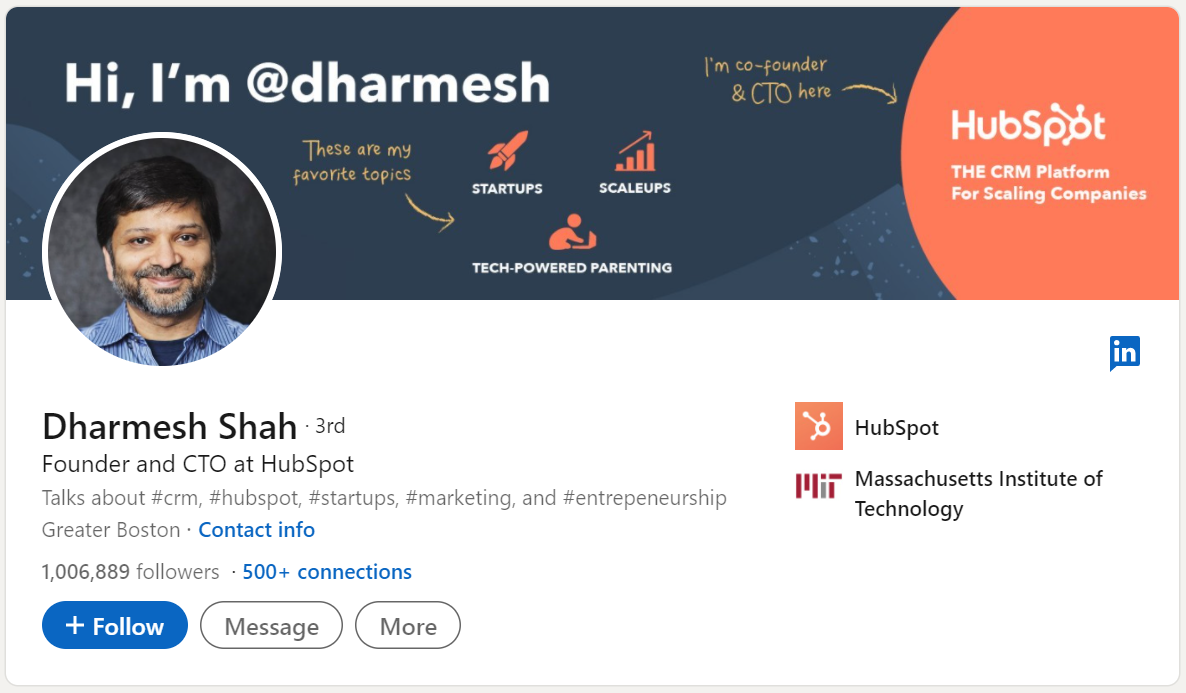View 500+ connections
The image size is (1186, 693).
click(x=326, y=571)
